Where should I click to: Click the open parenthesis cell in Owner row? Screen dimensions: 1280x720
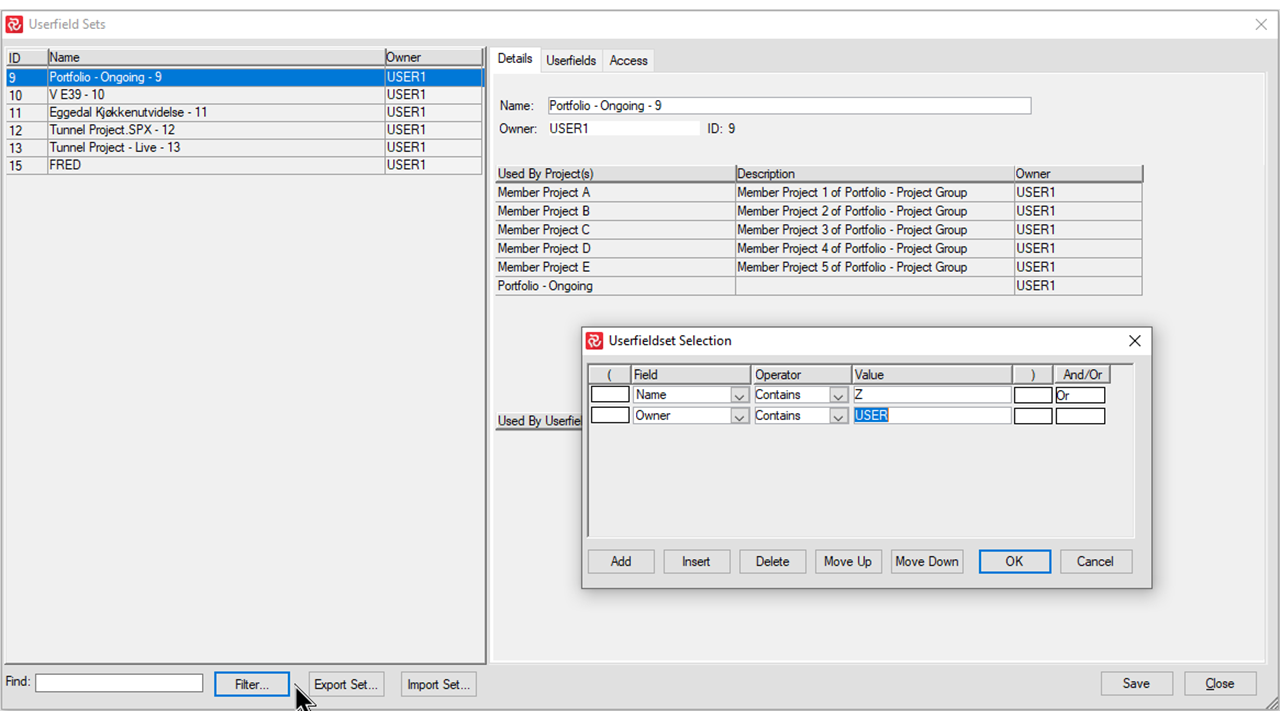tap(610, 416)
